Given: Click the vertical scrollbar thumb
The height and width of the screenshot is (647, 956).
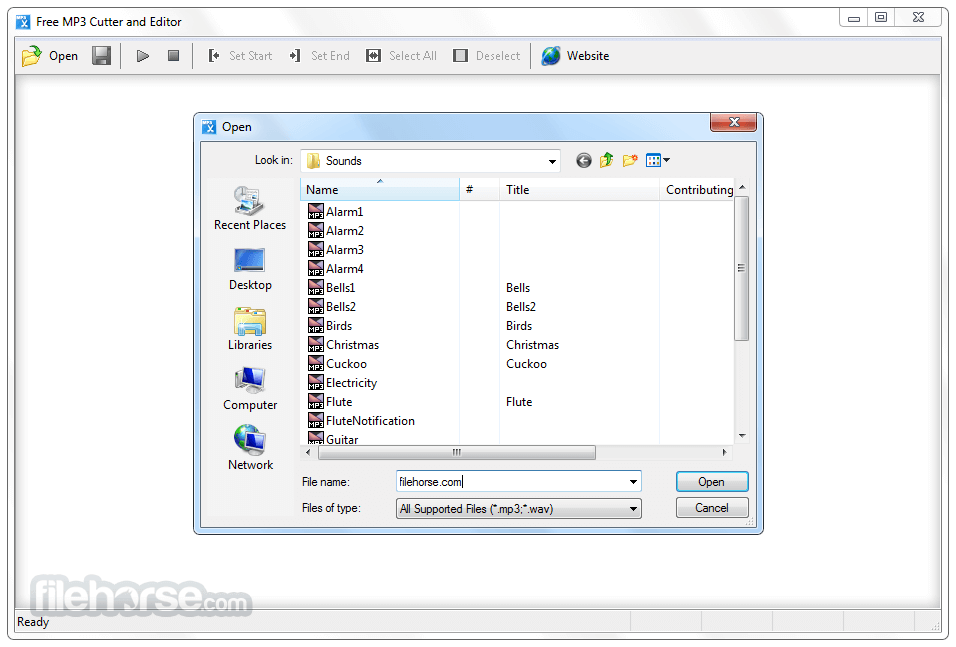Looking at the screenshot, I should coord(741,268).
